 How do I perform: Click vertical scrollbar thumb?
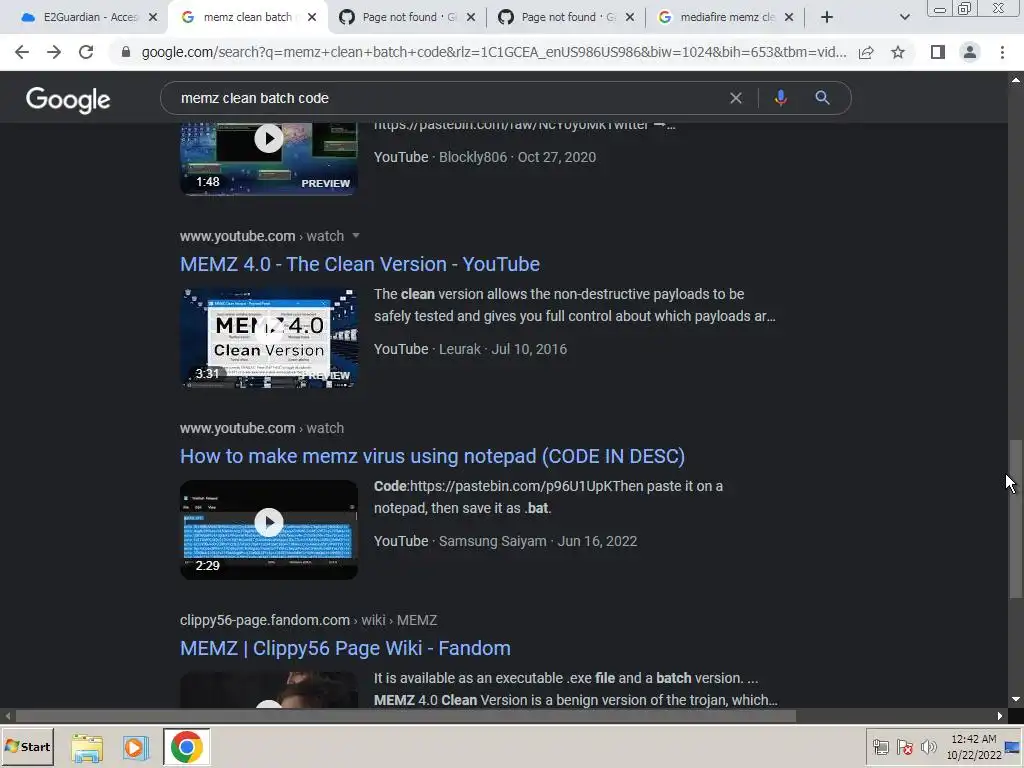pyautogui.click(x=1016, y=519)
